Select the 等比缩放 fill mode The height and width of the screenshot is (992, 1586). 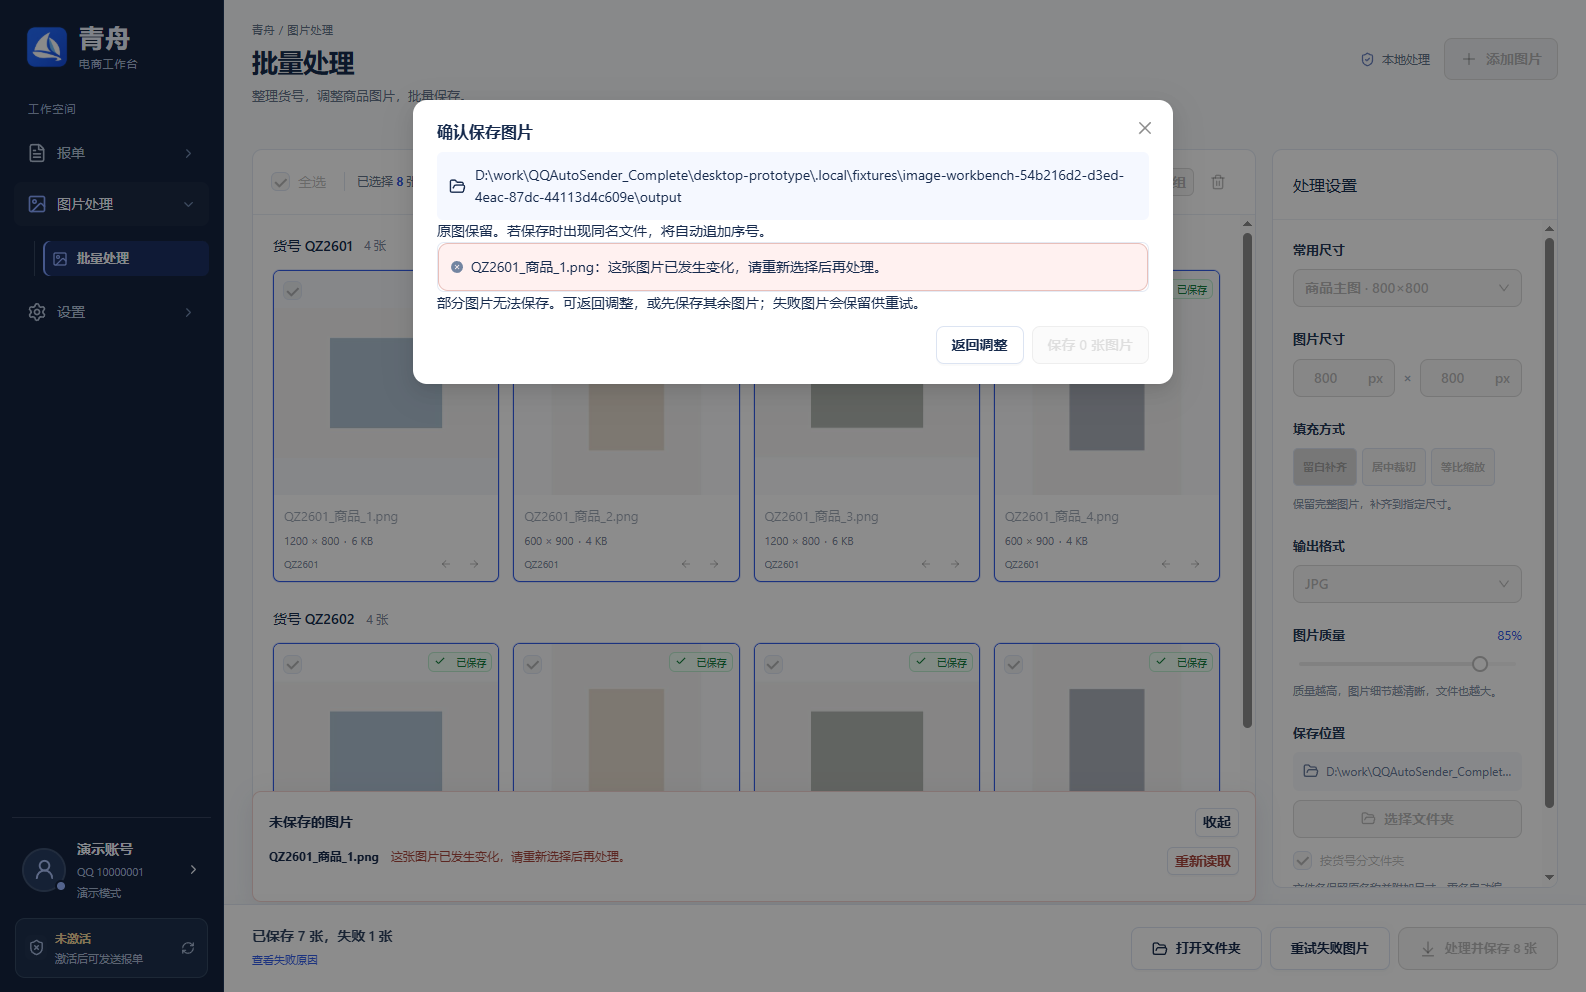1463,467
